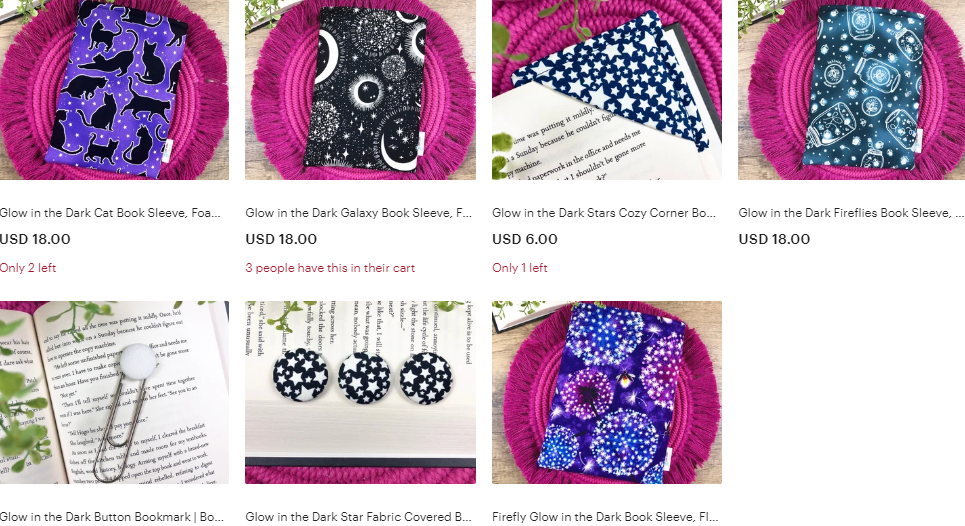Open the purple cat book sleeve photo
Screen dimensions: 965x526
114,90
